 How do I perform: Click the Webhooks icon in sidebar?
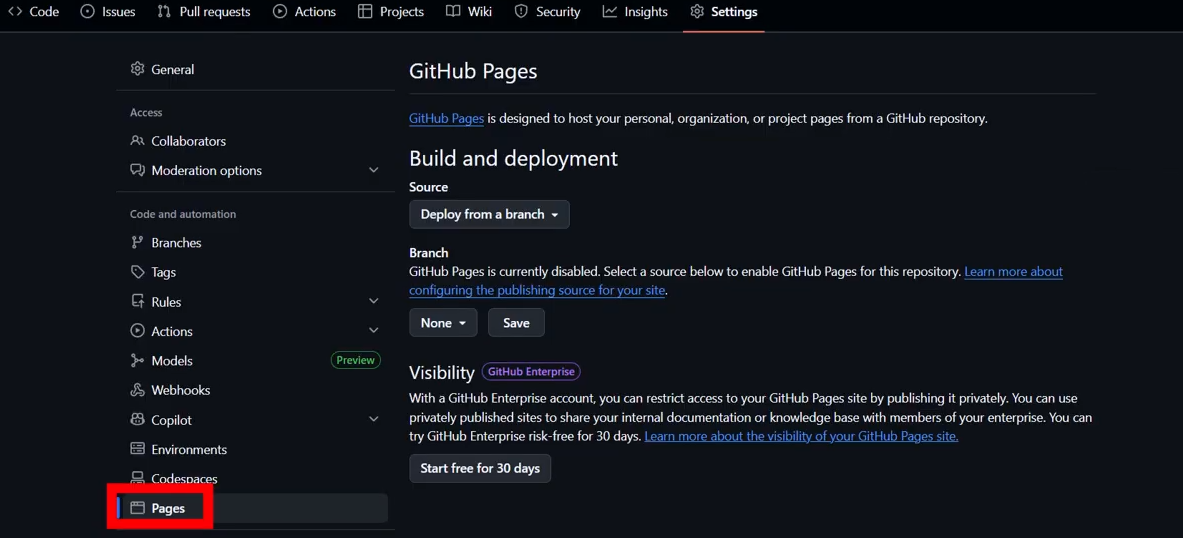pos(137,390)
